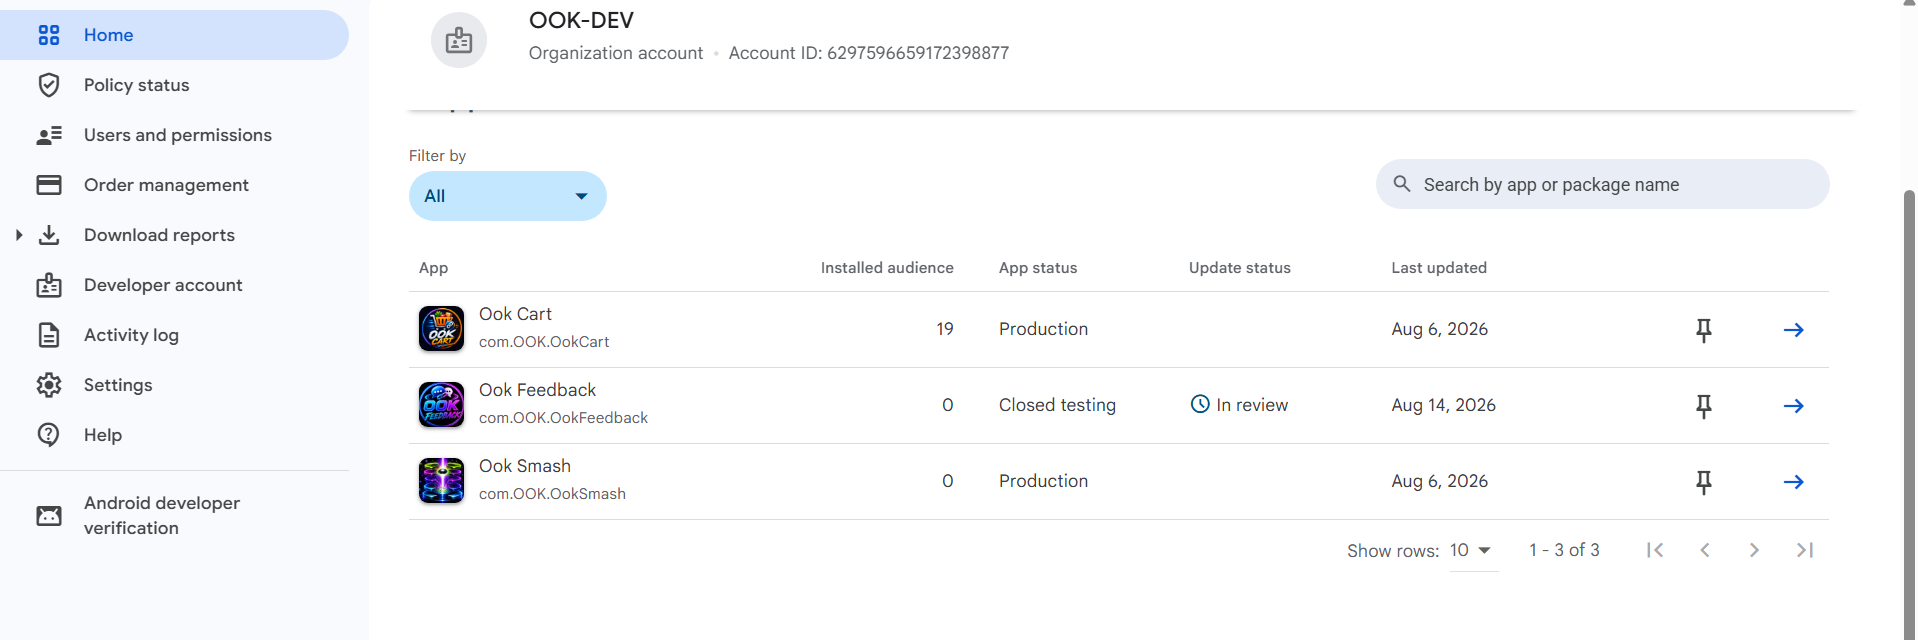The height and width of the screenshot is (640, 1918).
Task: Open Help page
Action: (x=174, y=435)
